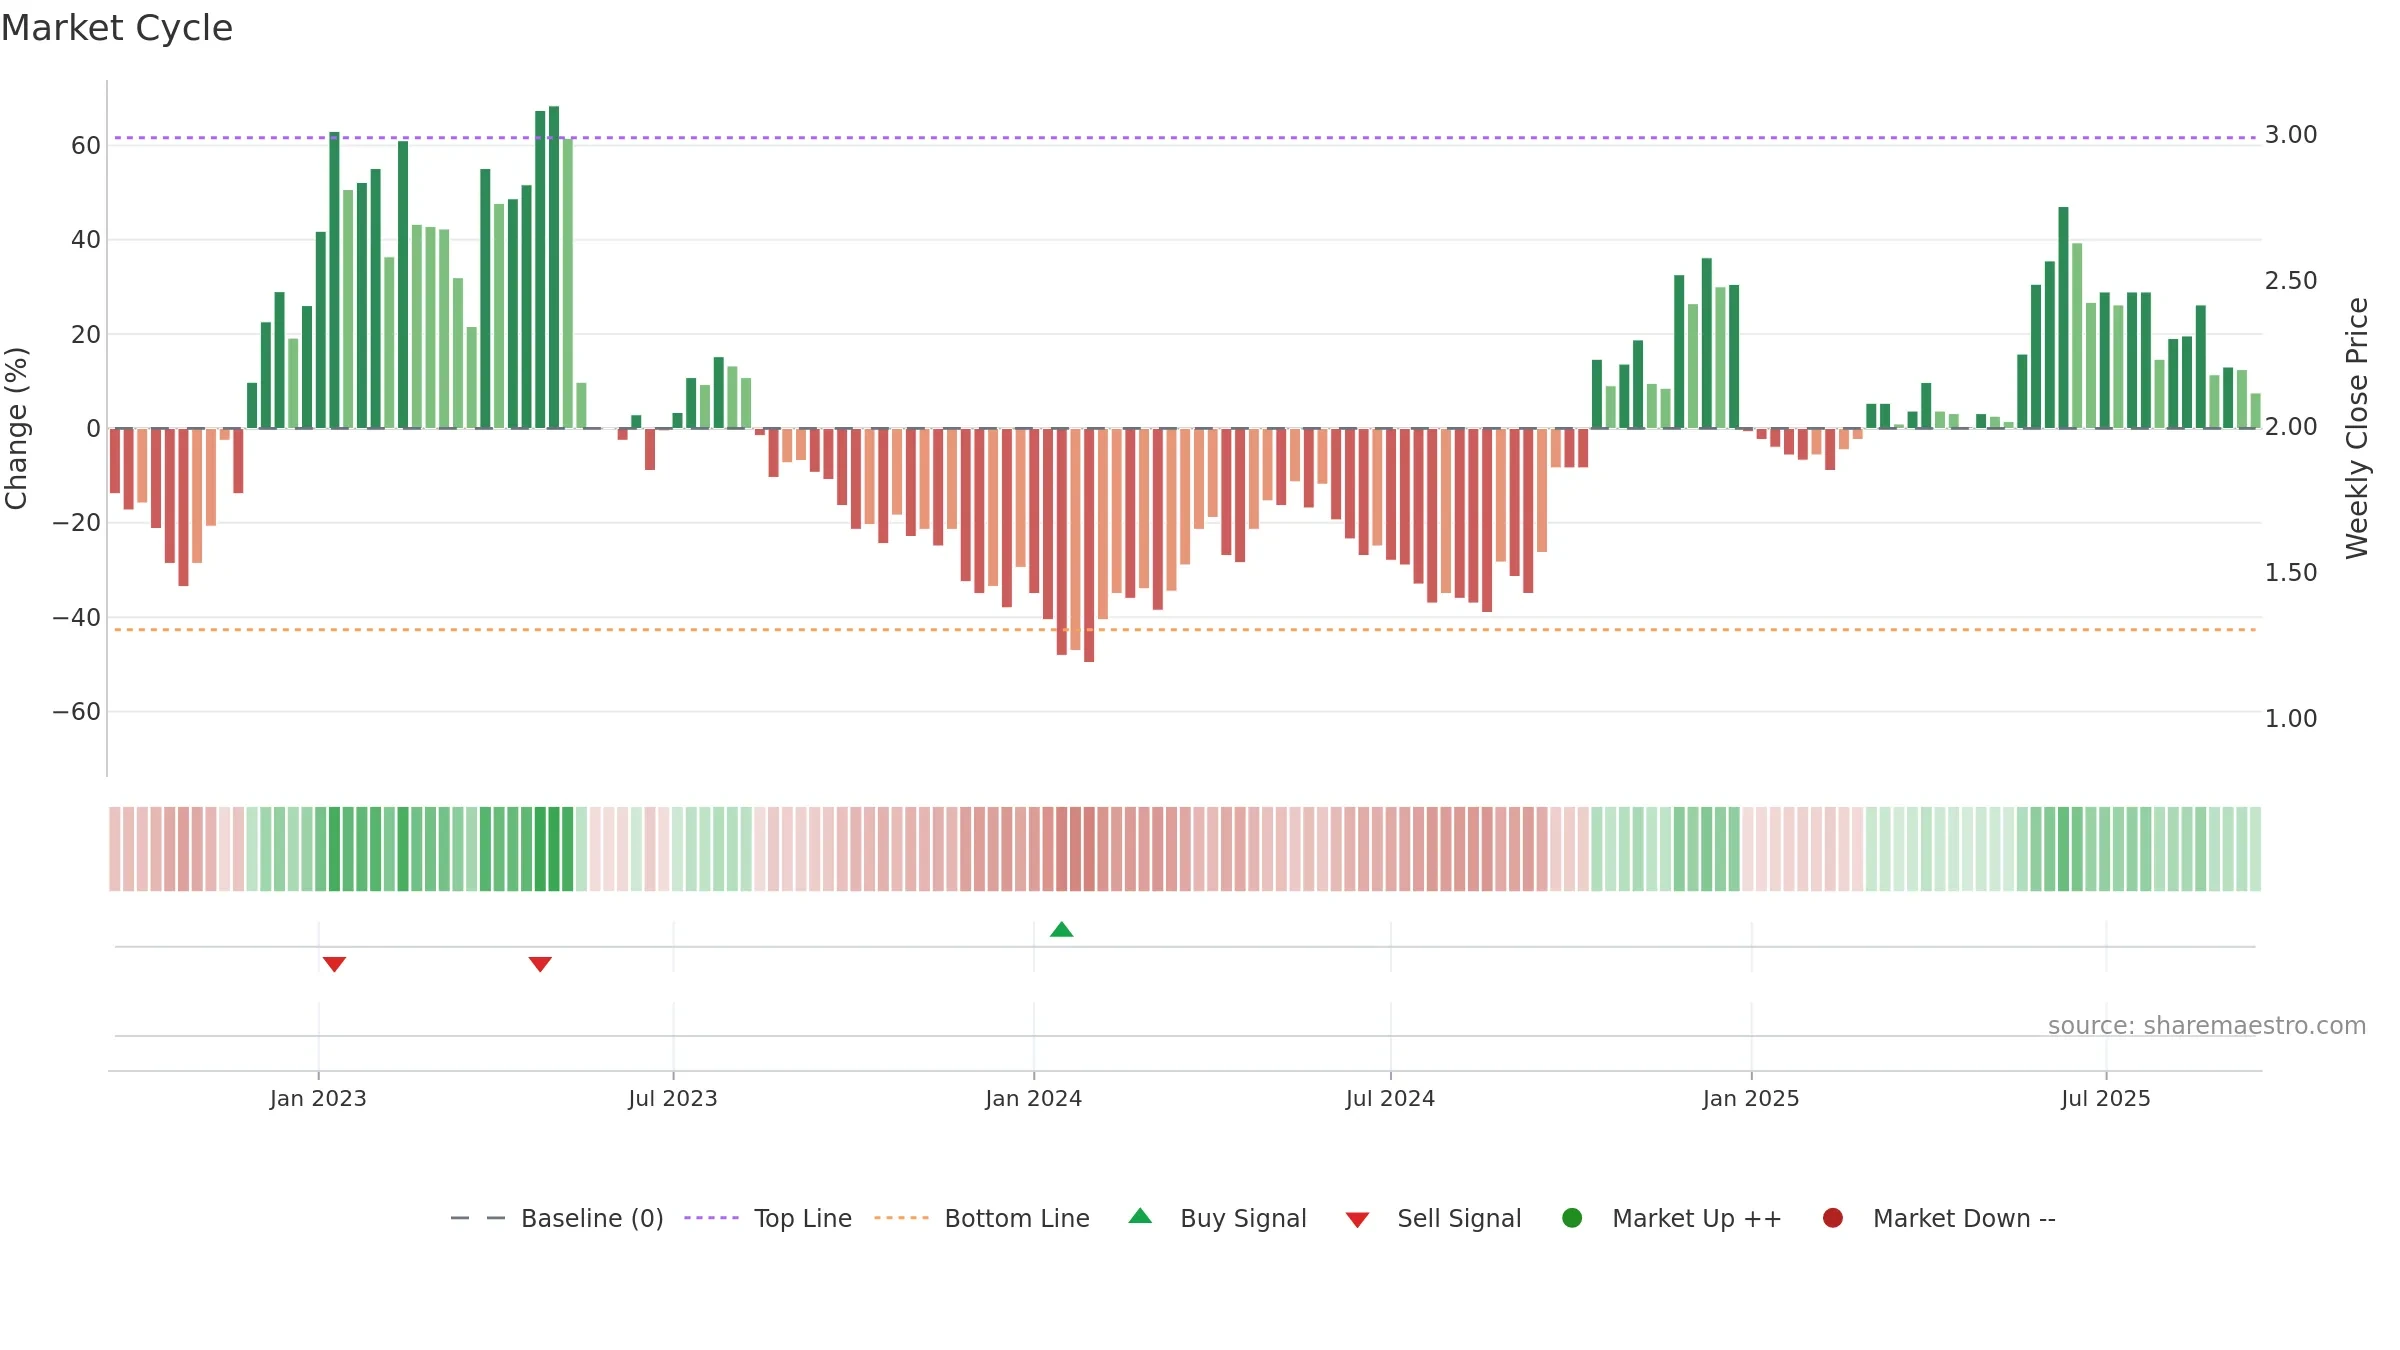Image resolution: width=2400 pixels, height=1350 pixels.
Task: Click the Market Cycle chart title
Action: 117,28
